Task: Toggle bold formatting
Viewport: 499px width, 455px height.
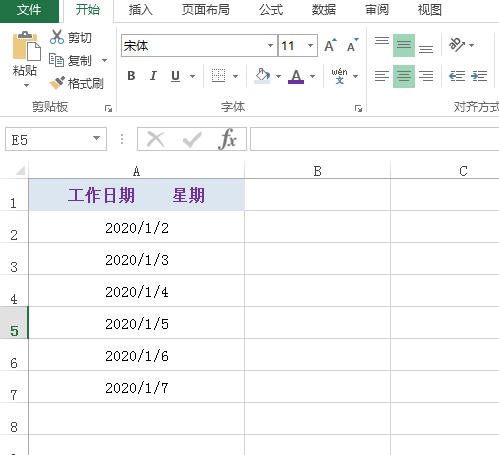Action: pyautogui.click(x=131, y=76)
